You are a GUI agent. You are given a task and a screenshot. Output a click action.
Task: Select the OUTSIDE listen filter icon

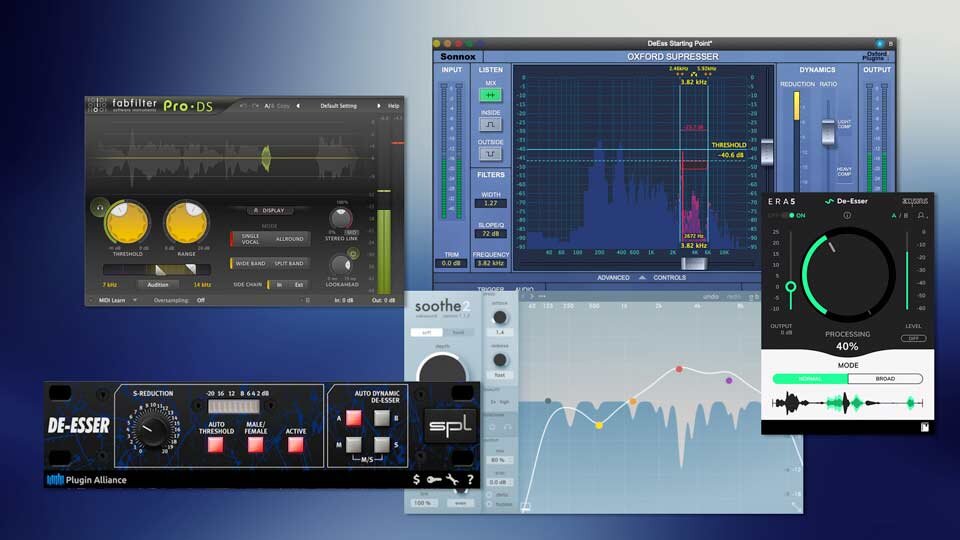(490, 154)
